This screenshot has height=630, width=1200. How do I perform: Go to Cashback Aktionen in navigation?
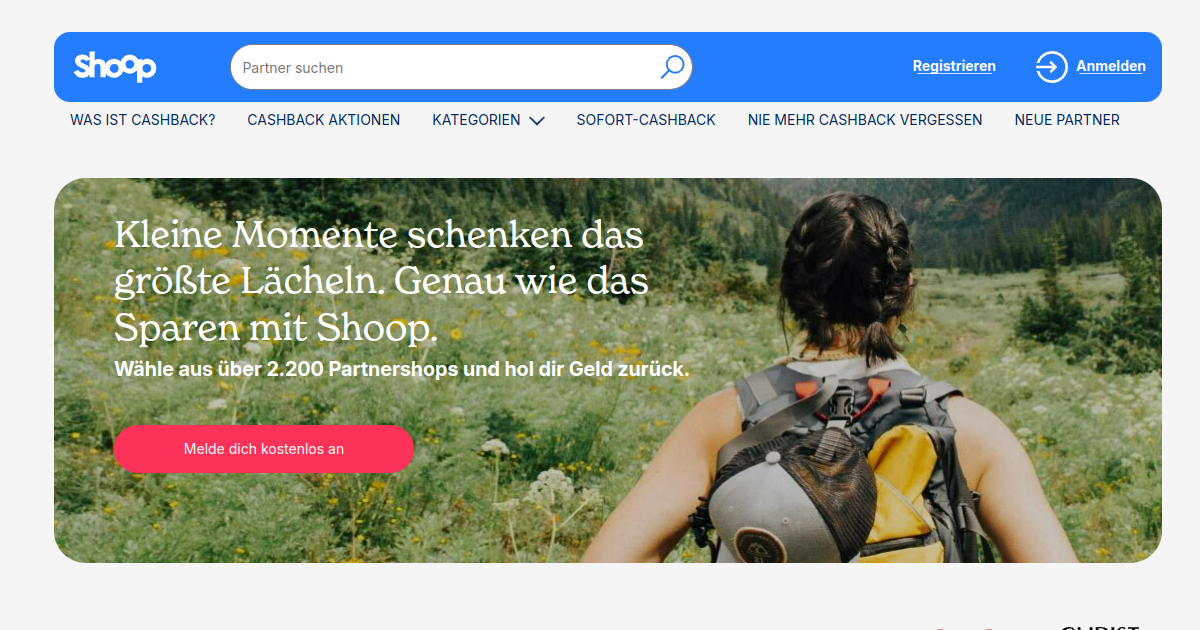(x=324, y=120)
